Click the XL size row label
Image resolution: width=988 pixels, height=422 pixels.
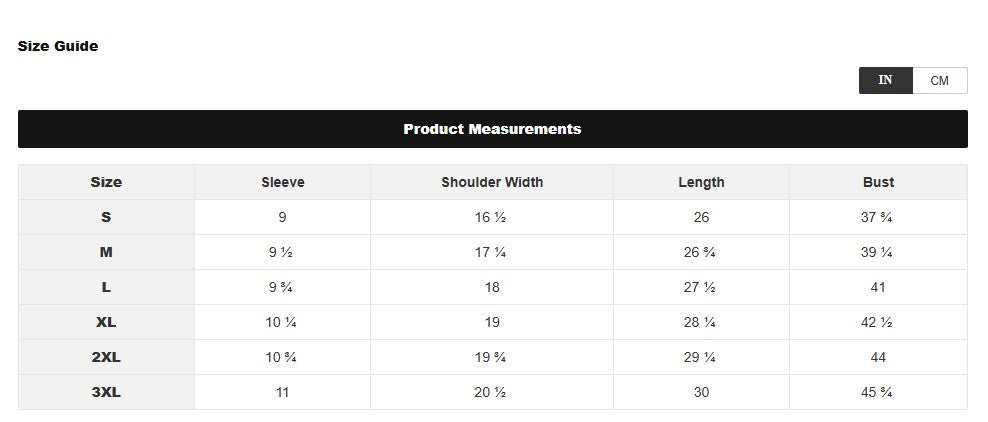tap(106, 322)
